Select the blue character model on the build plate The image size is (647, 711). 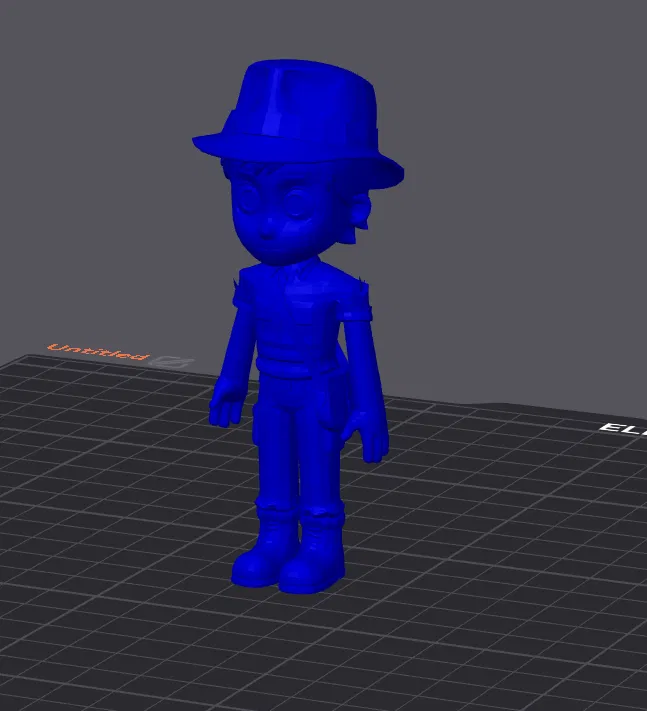(297, 326)
